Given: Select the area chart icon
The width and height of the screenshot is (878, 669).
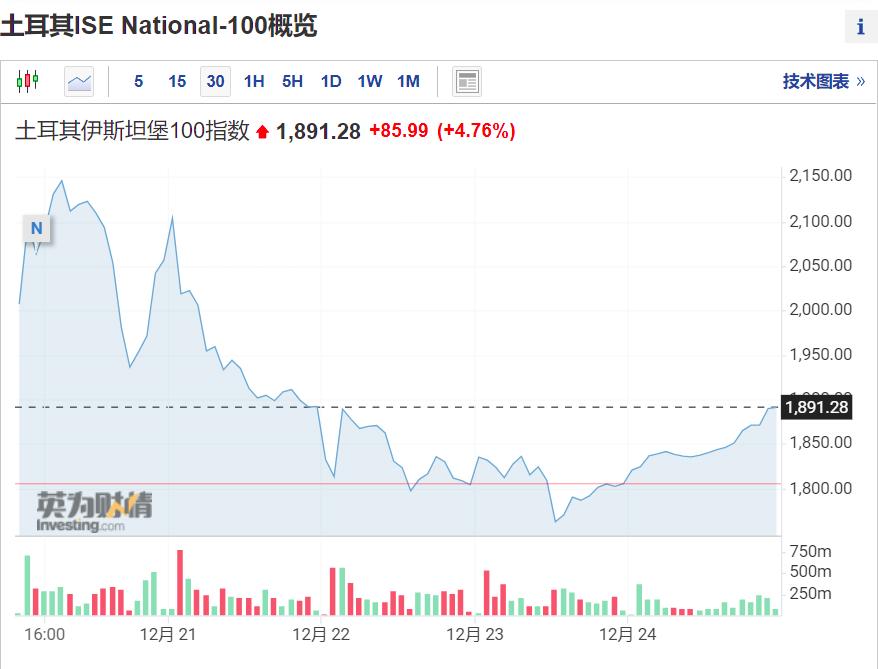Looking at the screenshot, I should tap(79, 81).
